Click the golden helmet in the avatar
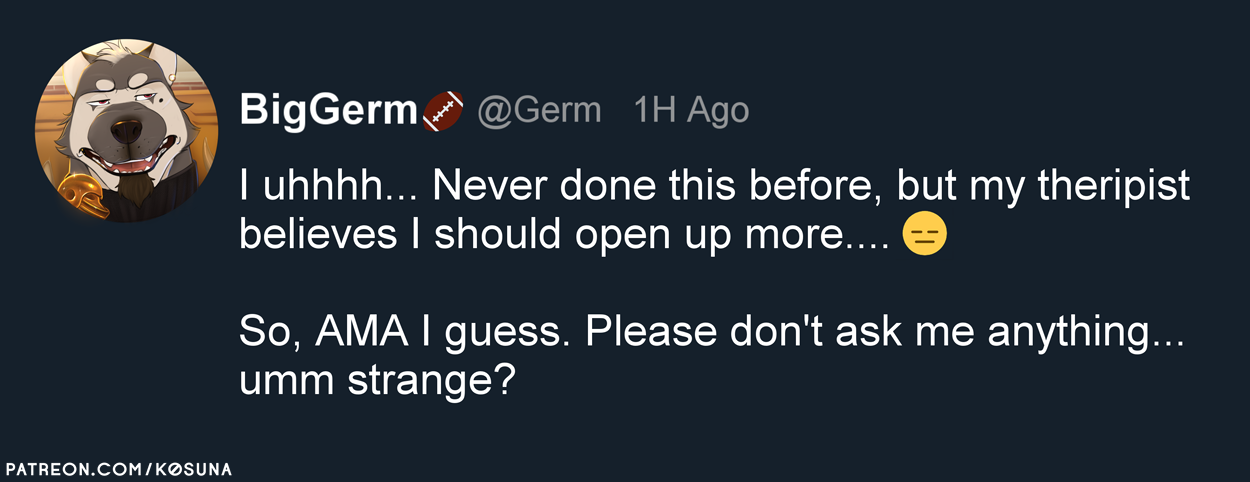1250x482 pixels. [78, 195]
